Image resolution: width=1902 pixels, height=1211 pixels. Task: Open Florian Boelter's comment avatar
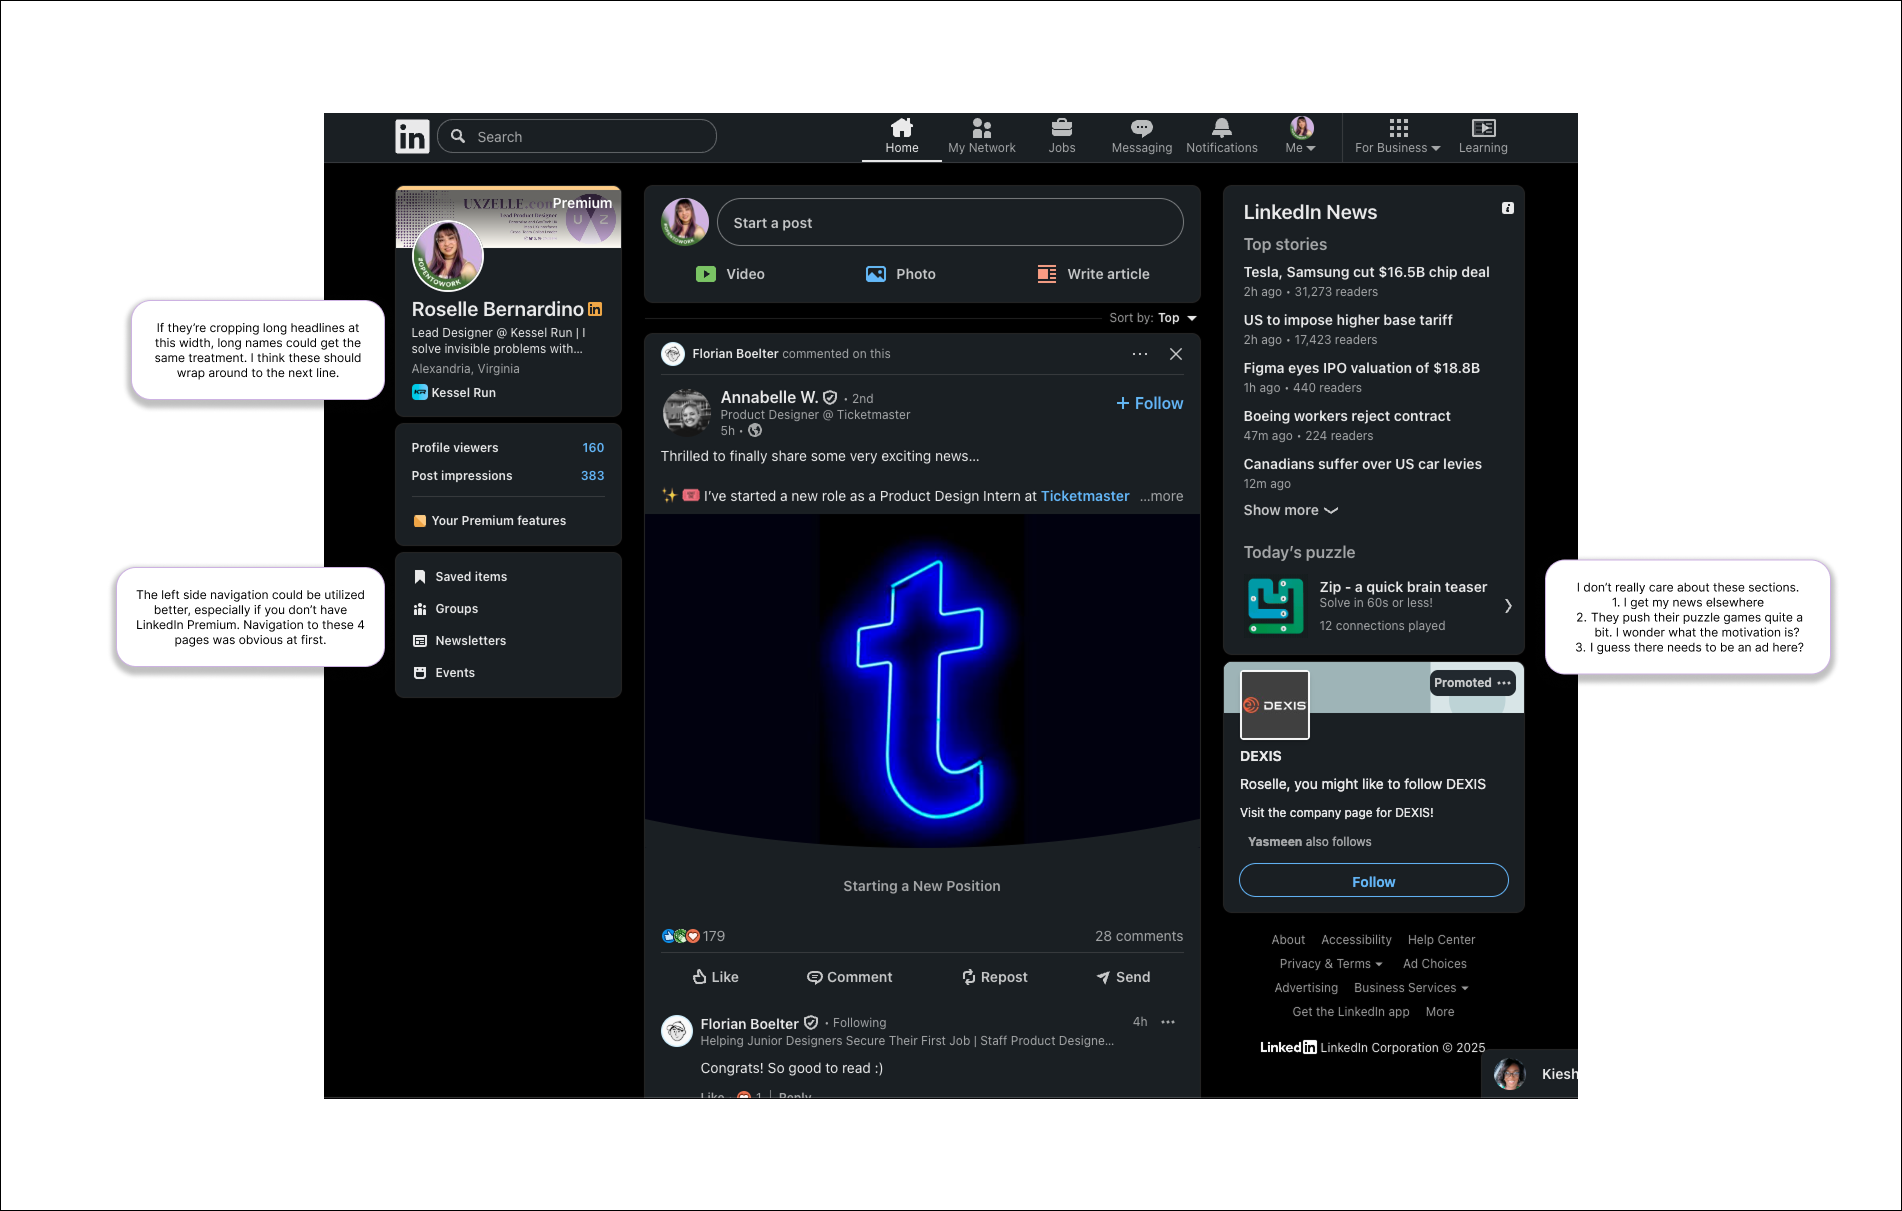point(677,1031)
